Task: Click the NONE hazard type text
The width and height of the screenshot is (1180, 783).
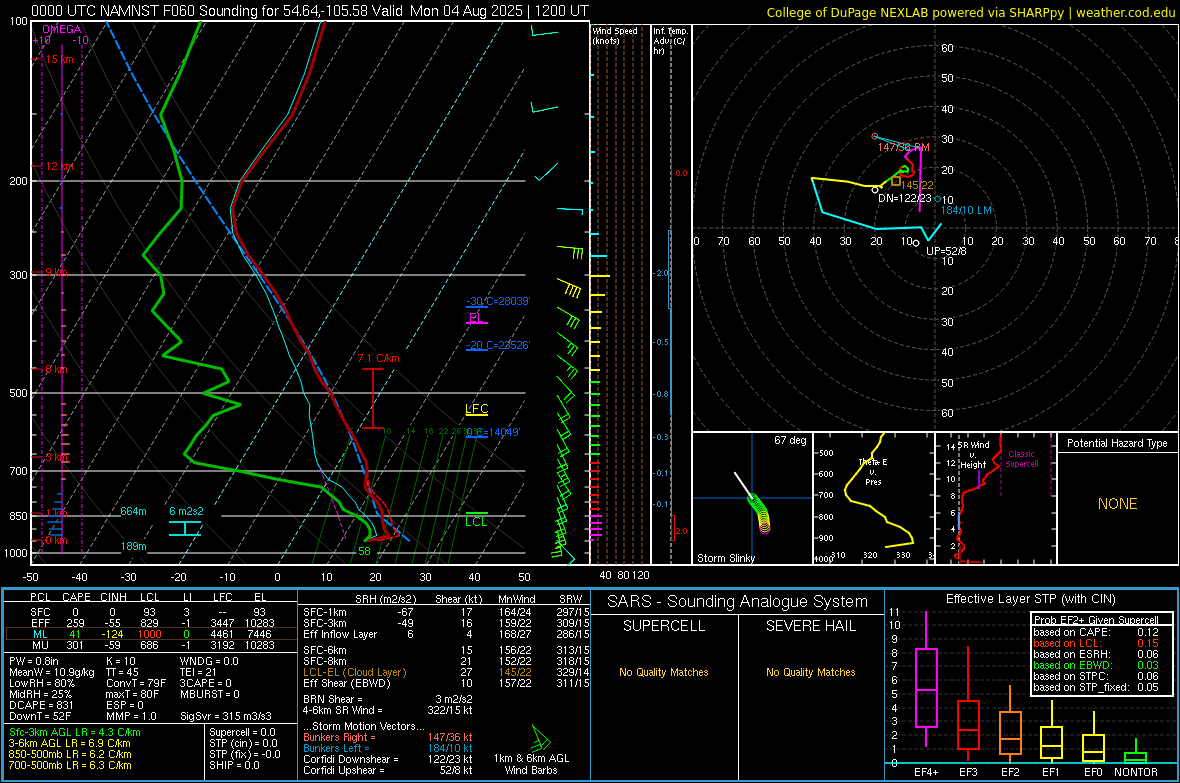Action: pyautogui.click(x=1117, y=504)
